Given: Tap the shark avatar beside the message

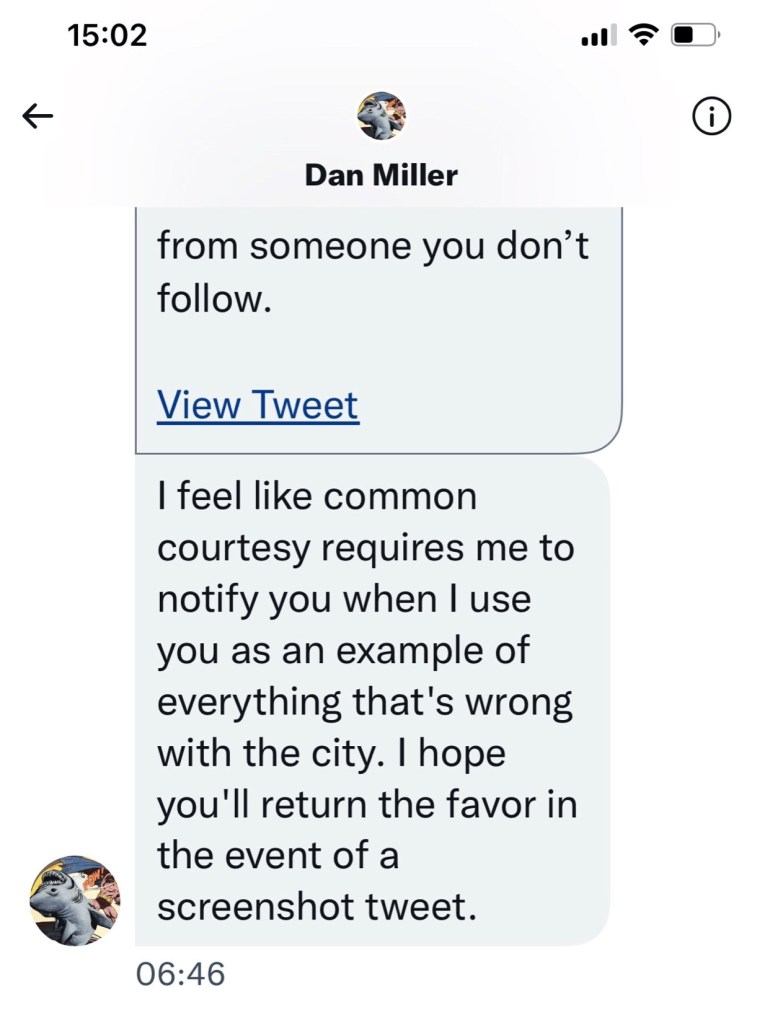Looking at the screenshot, I should point(75,900).
